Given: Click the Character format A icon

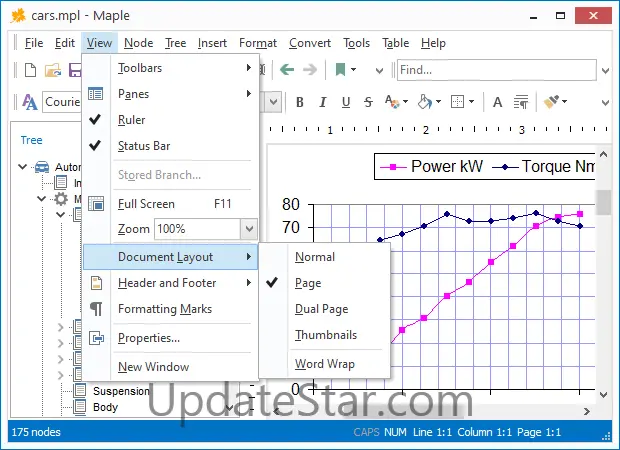Looking at the screenshot, I should tap(497, 102).
